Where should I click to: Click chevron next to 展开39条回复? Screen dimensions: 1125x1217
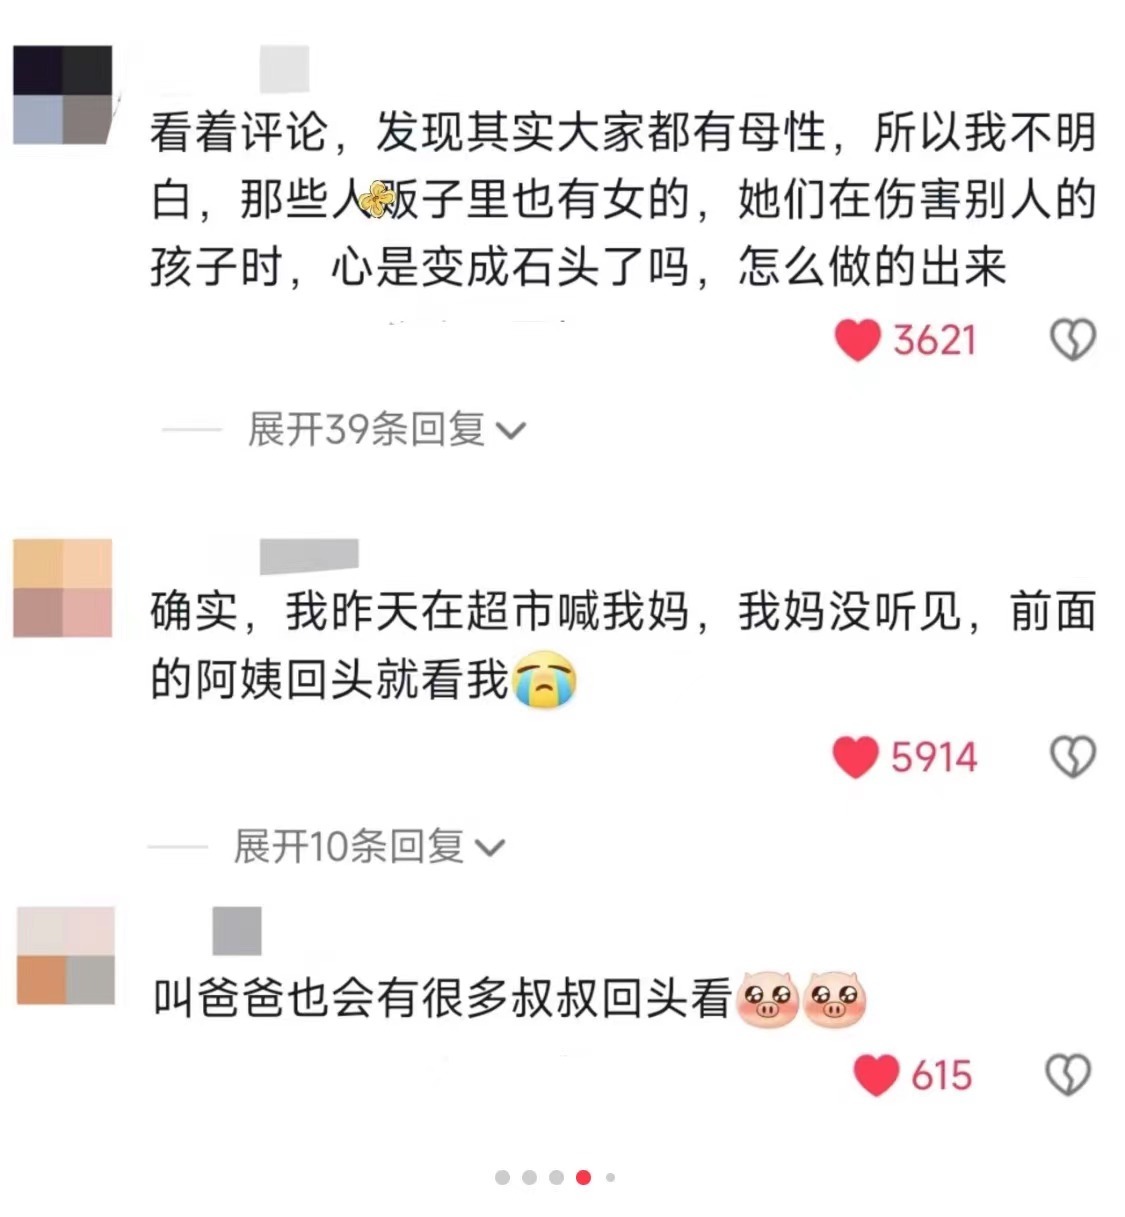click(511, 432)
